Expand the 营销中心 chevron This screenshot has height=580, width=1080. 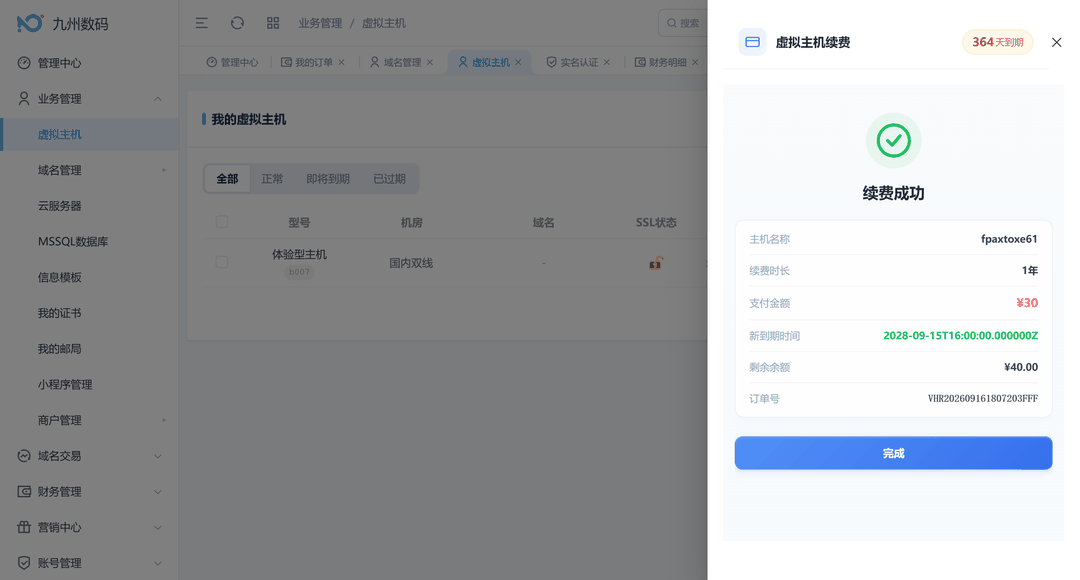(158, 528)
